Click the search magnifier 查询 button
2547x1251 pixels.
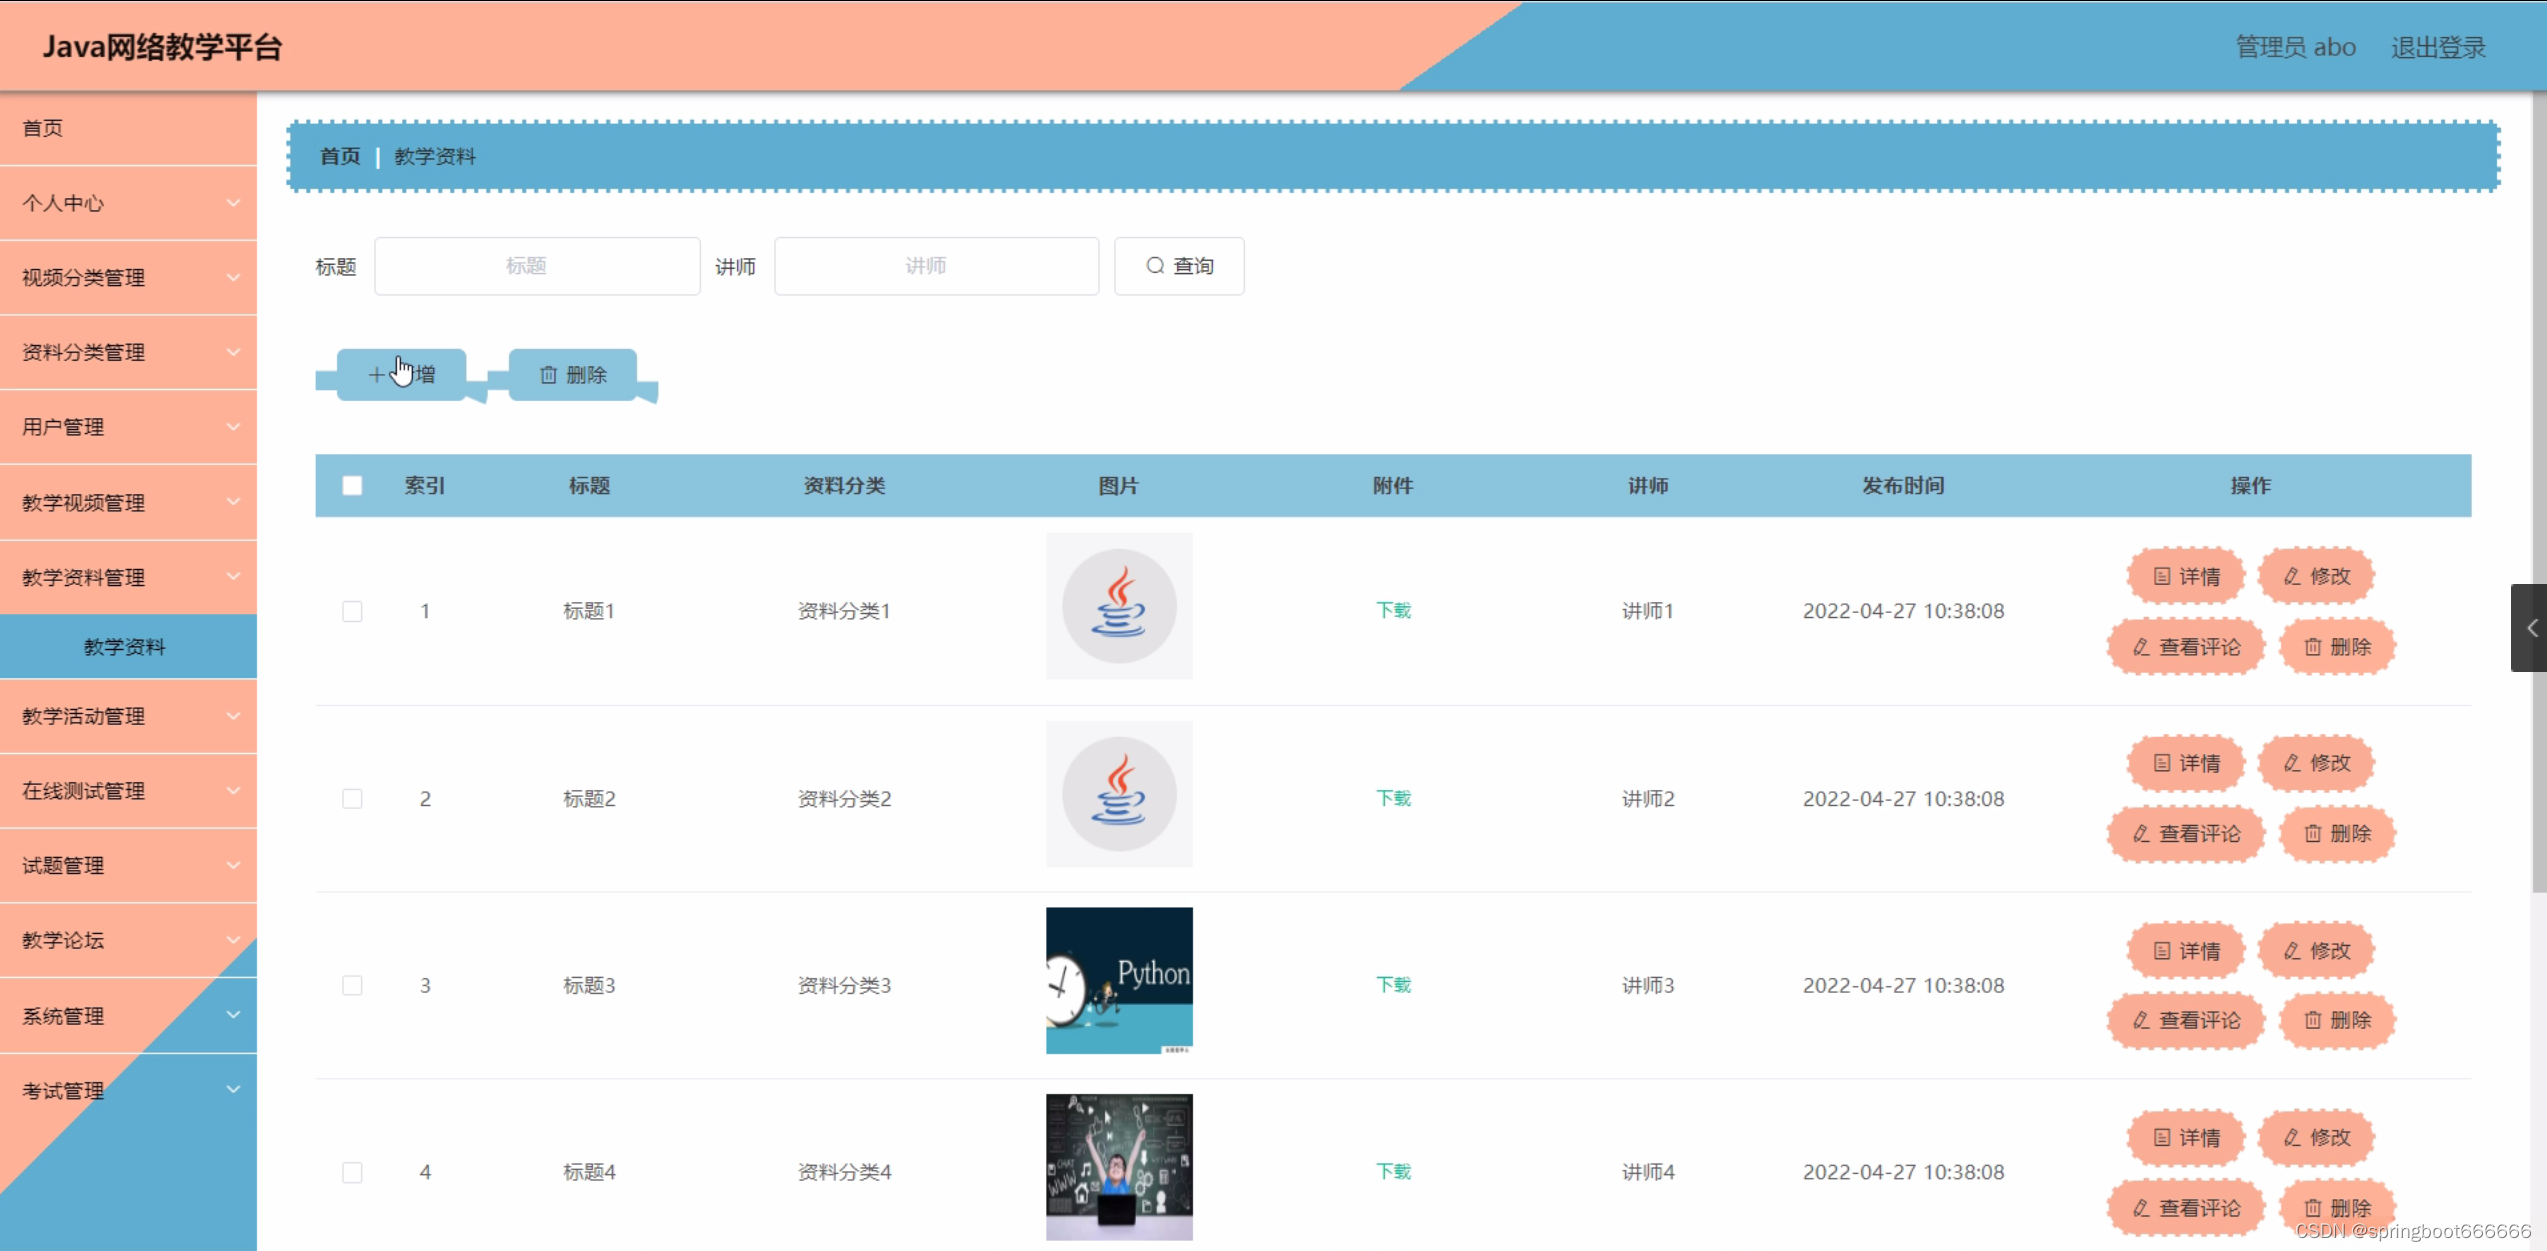(1179, 266)
